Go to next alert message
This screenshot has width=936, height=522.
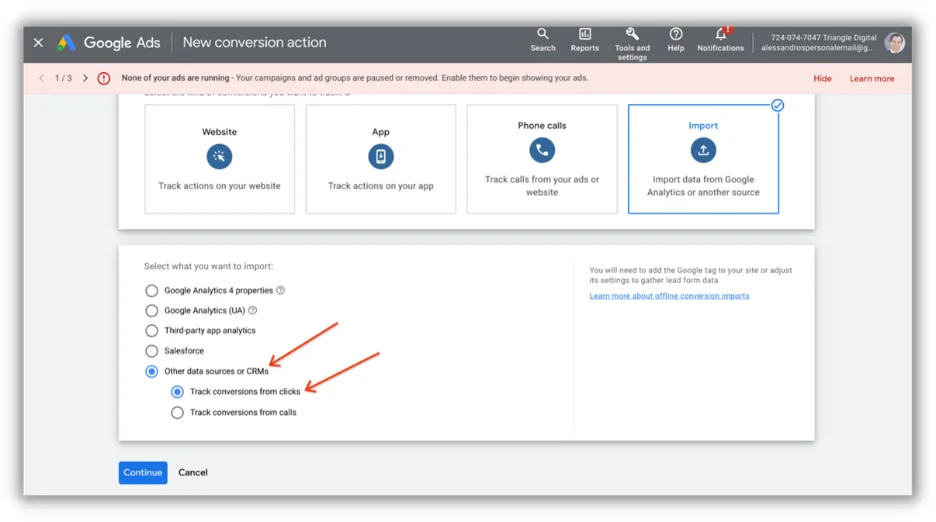click(x=85, y=78)
